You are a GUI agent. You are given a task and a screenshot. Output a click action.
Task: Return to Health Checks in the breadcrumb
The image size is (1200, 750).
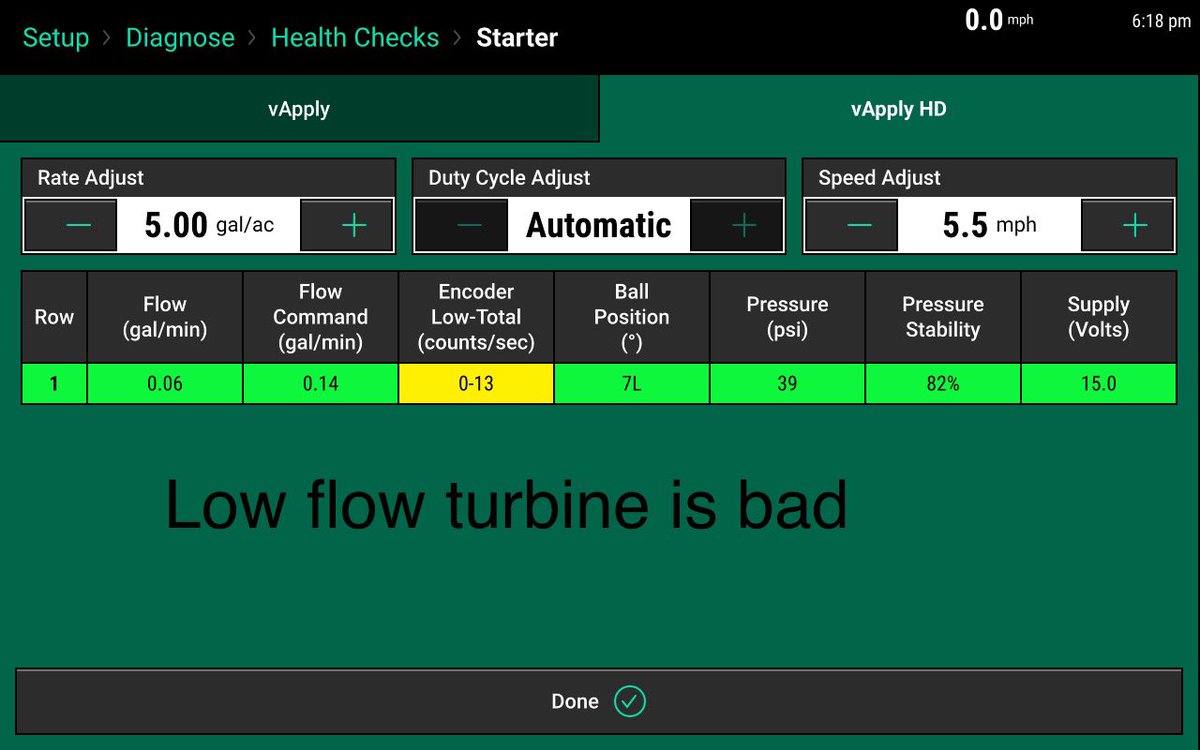pyautogui.click(x=355, y=38)
